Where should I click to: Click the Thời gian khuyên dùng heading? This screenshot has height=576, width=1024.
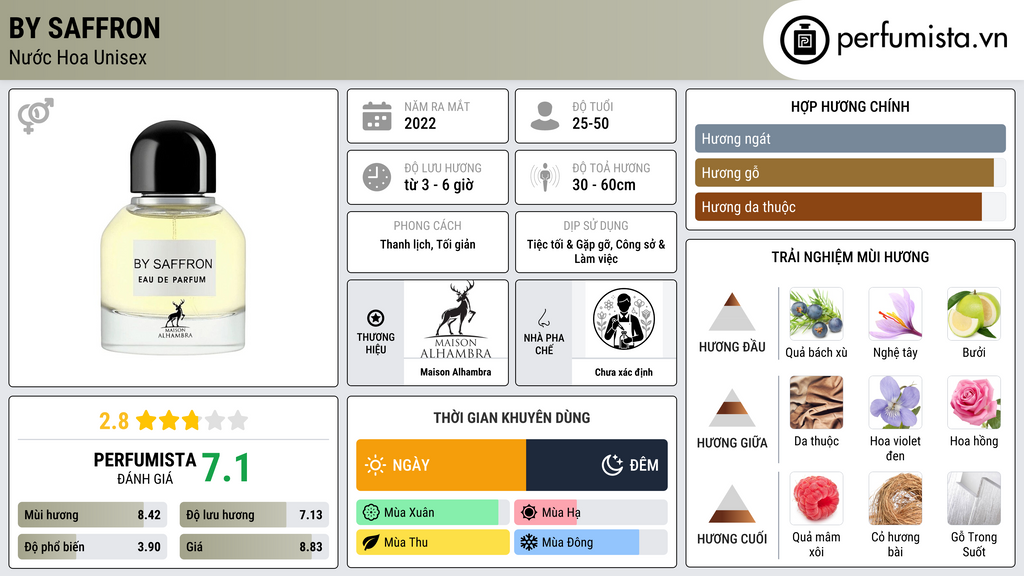click(x=512, y=418)
